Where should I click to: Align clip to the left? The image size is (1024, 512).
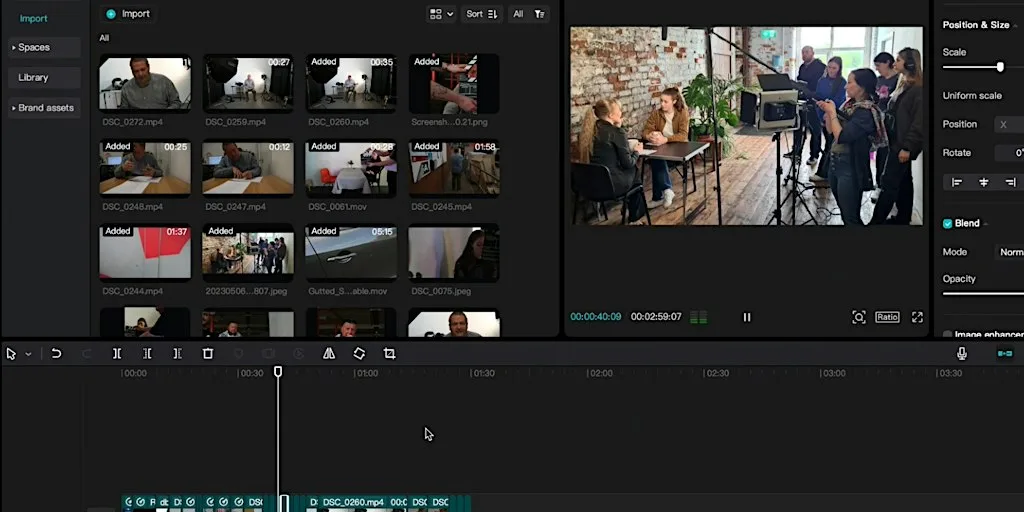957,182
